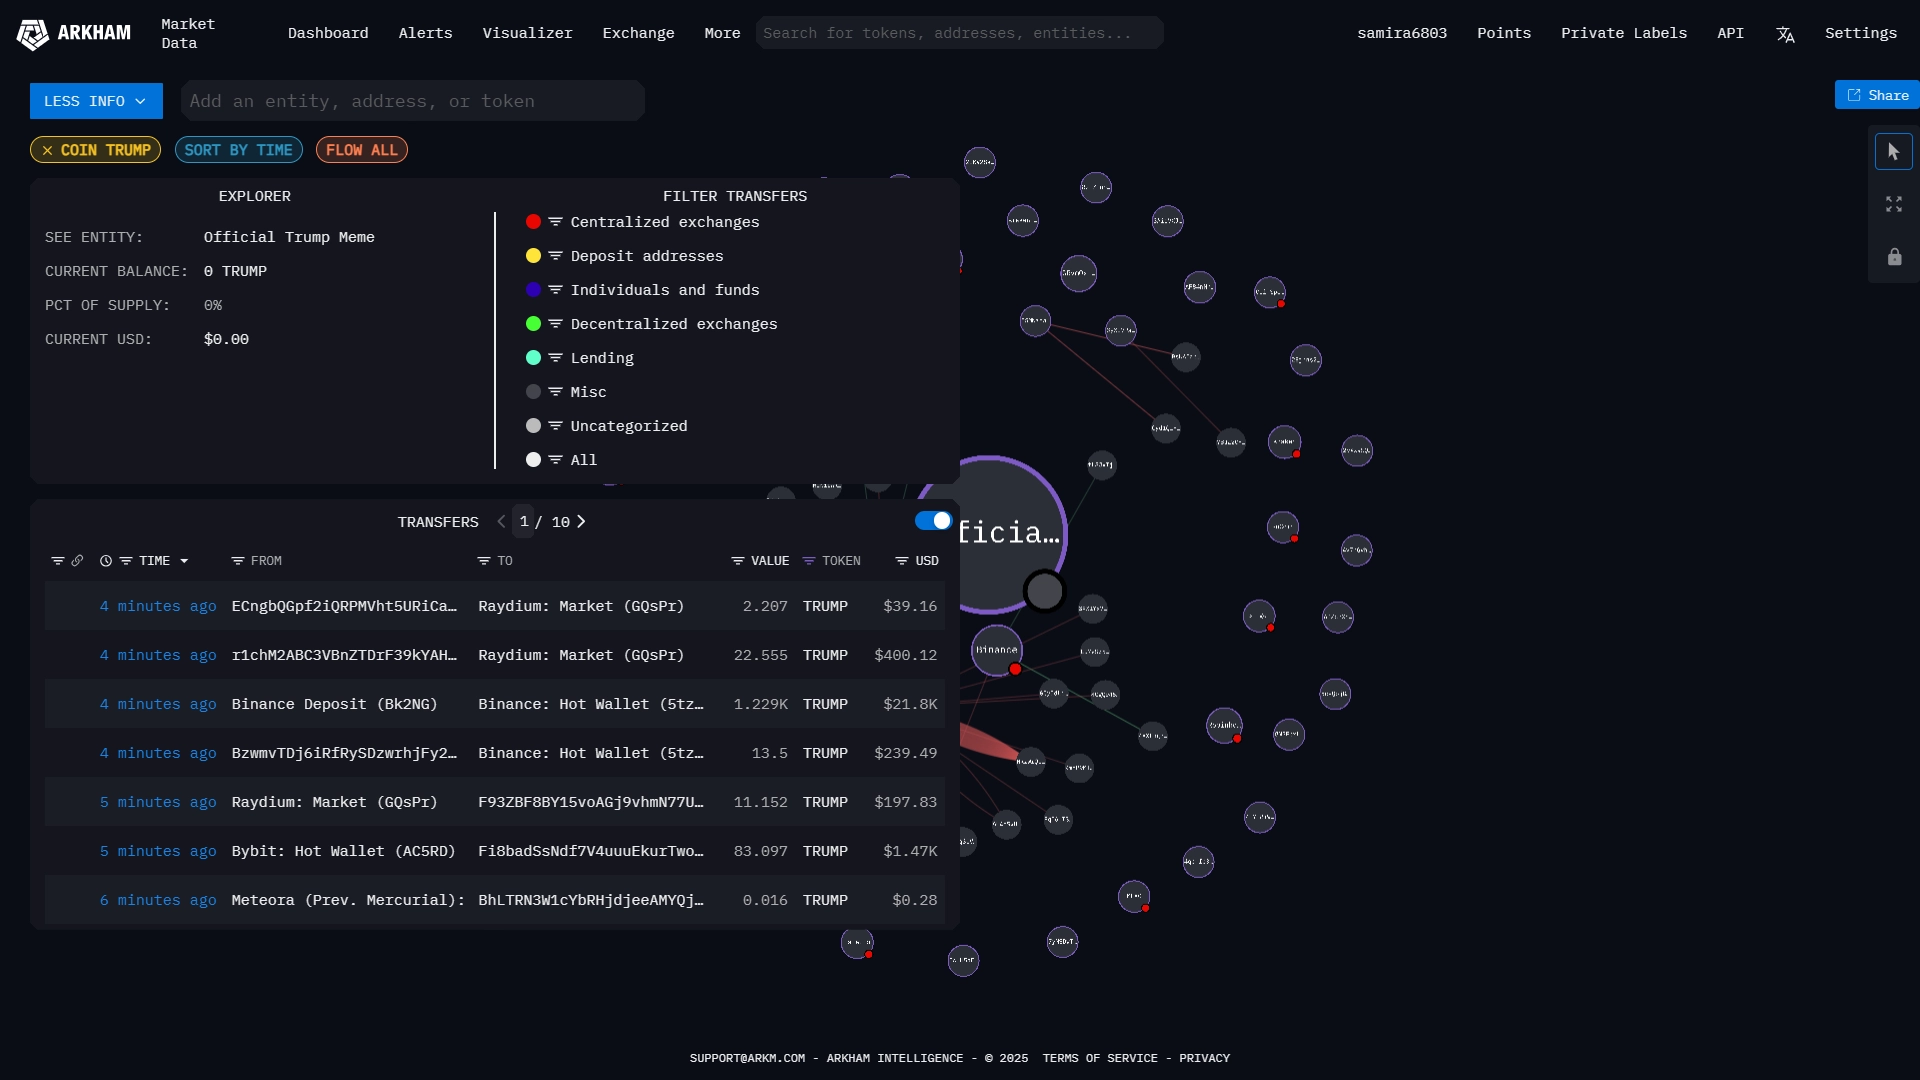Click the support@arkm.com email link
Screen dimensions: 1920x1080
747,1058
